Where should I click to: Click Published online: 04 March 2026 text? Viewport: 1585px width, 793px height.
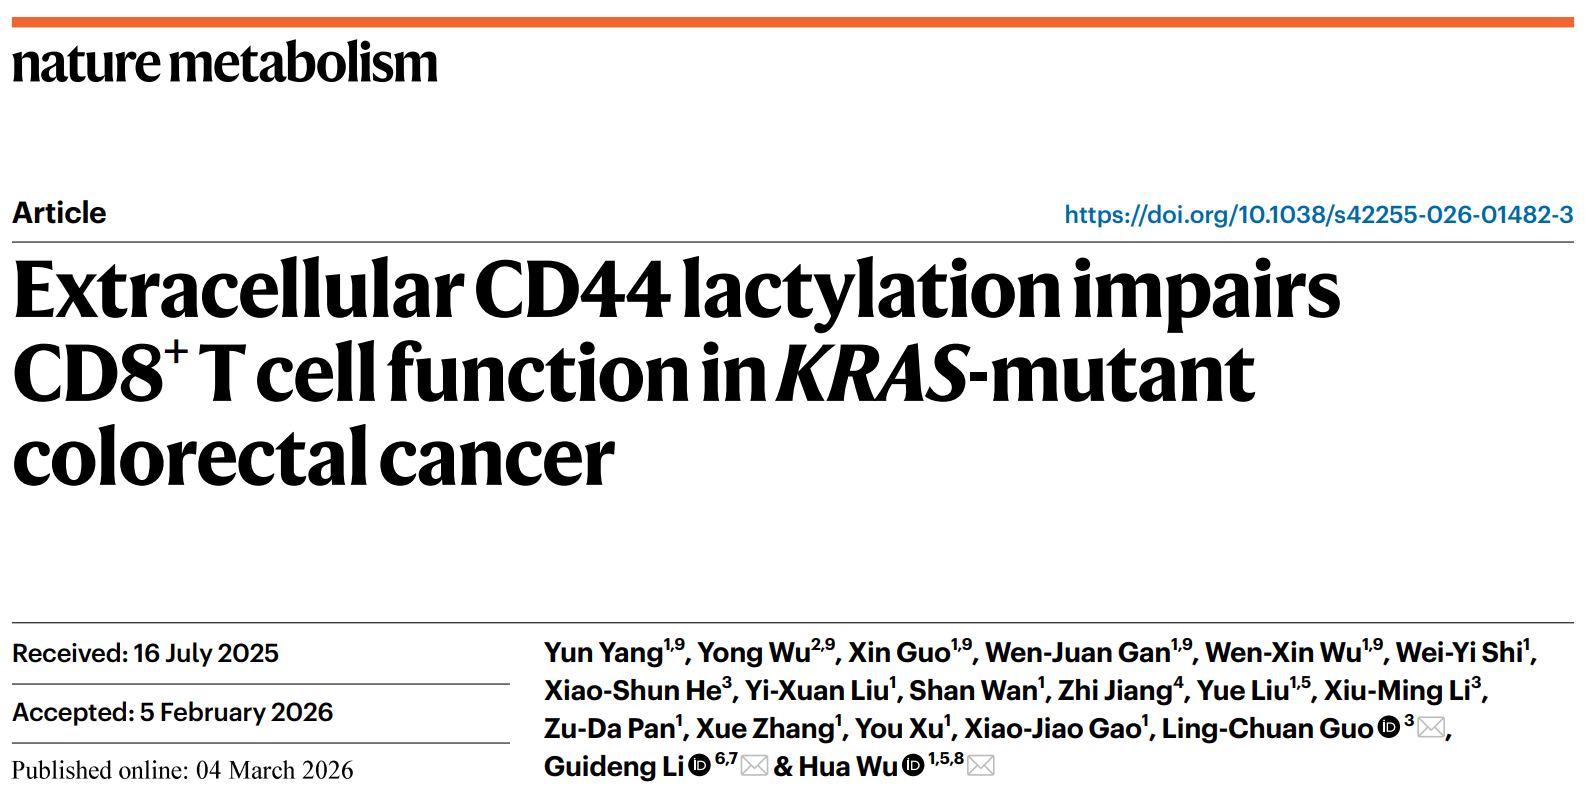click(182, 770)
